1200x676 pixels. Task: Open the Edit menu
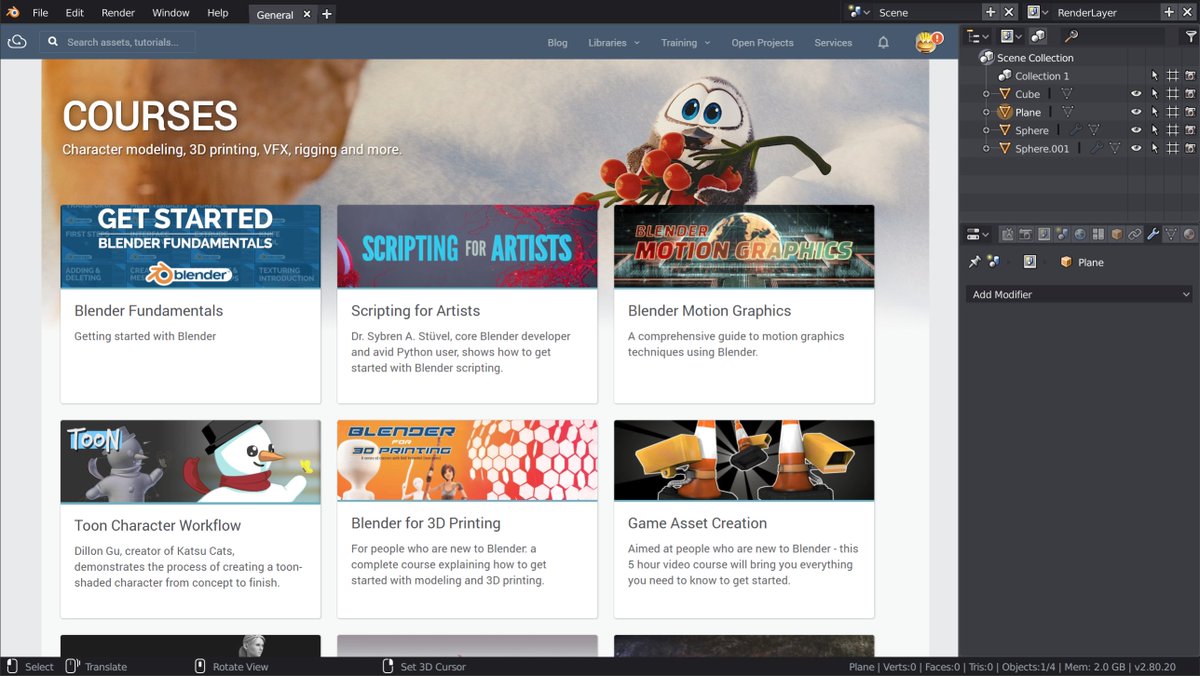pos(75,13)
